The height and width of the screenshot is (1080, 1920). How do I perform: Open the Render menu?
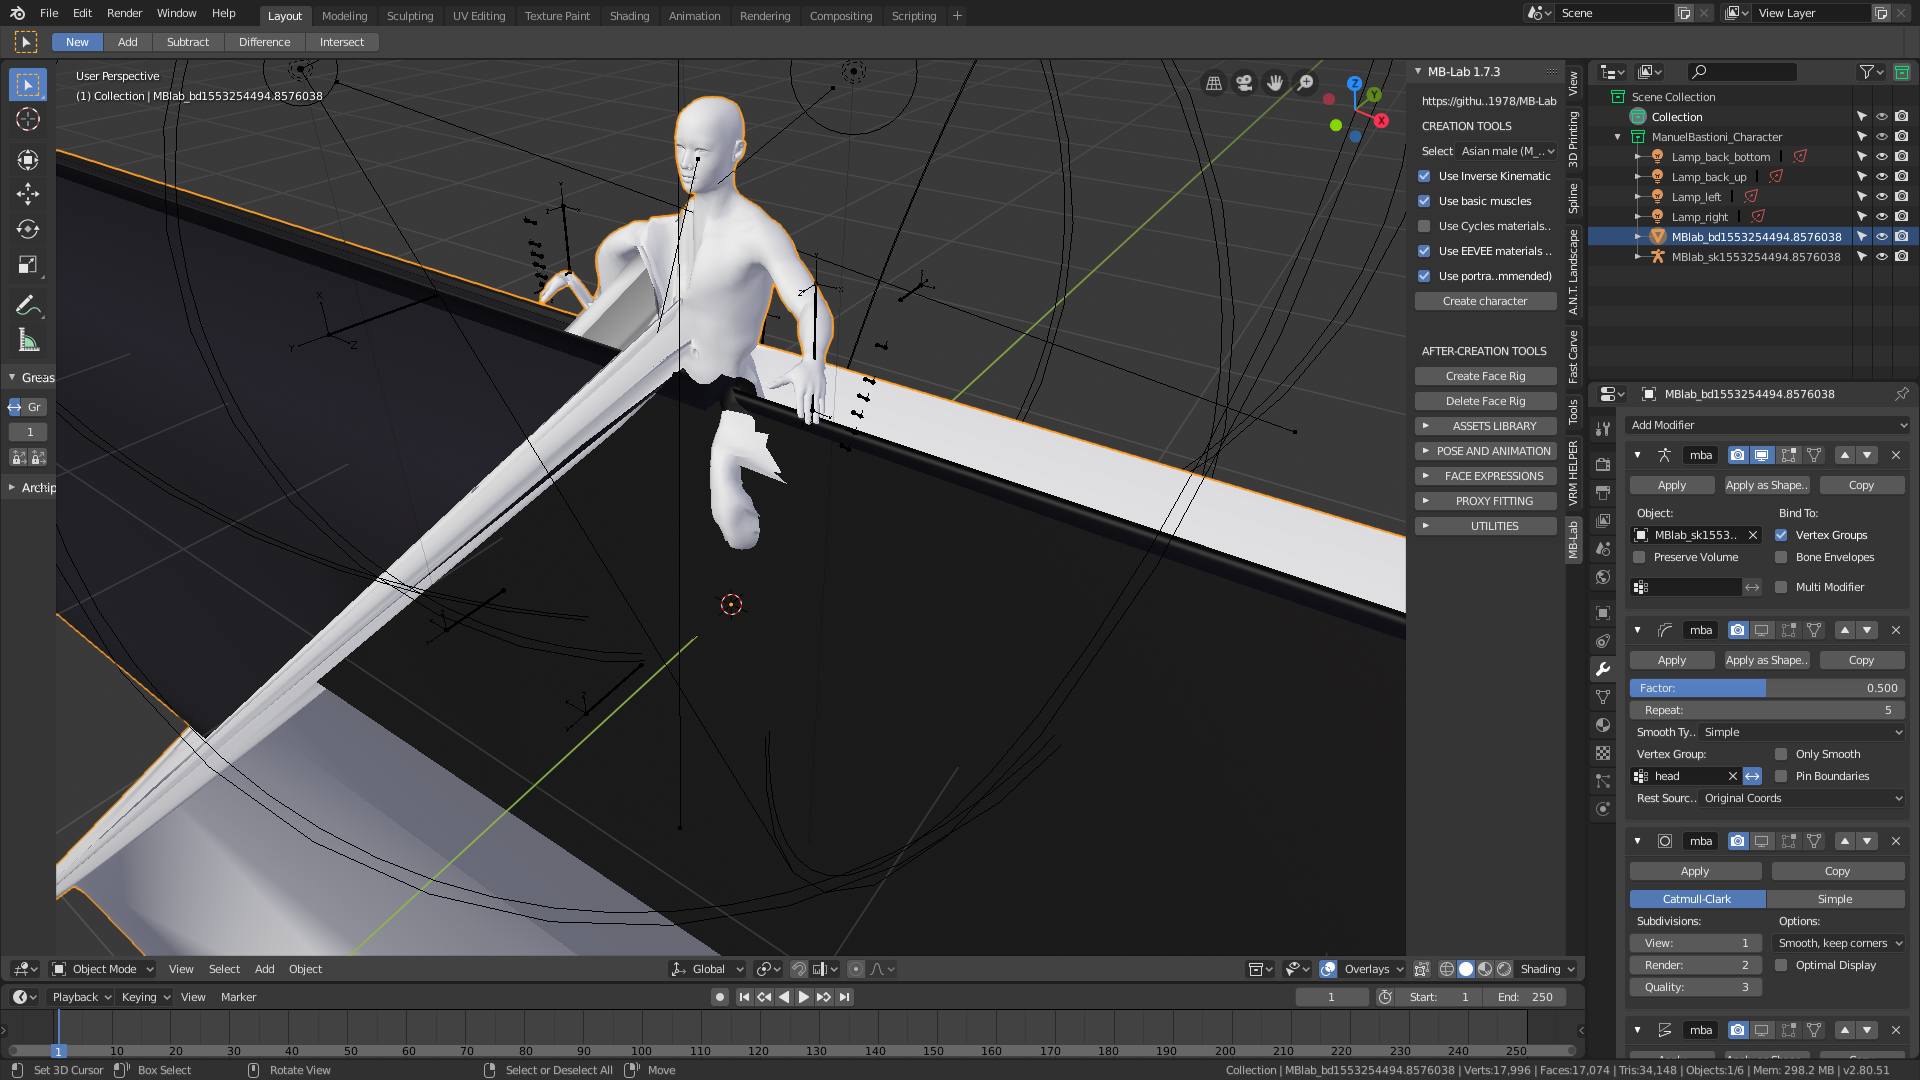click(x=124, y=13)
